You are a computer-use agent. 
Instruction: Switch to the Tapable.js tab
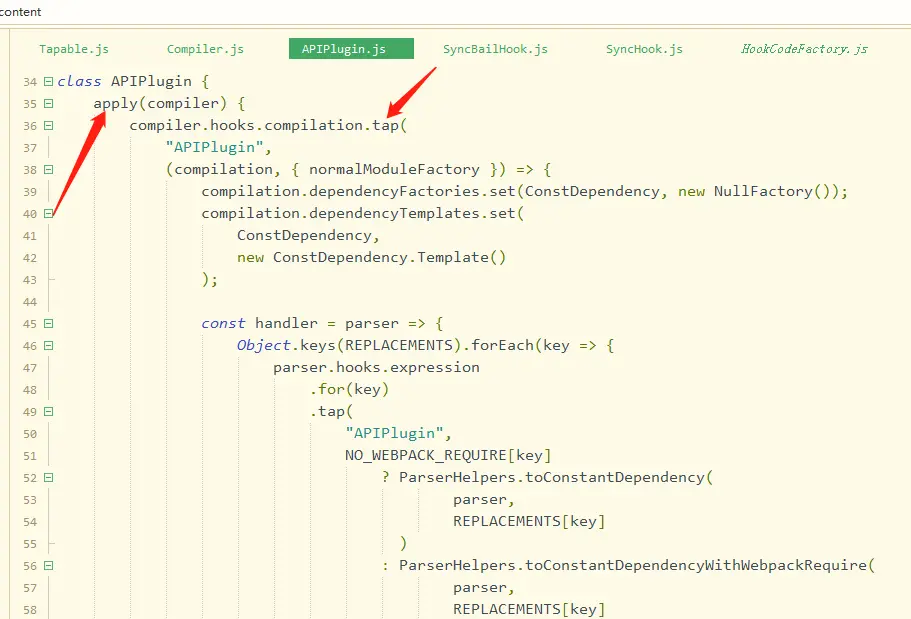pyautogui.click(x=74, y=49)
